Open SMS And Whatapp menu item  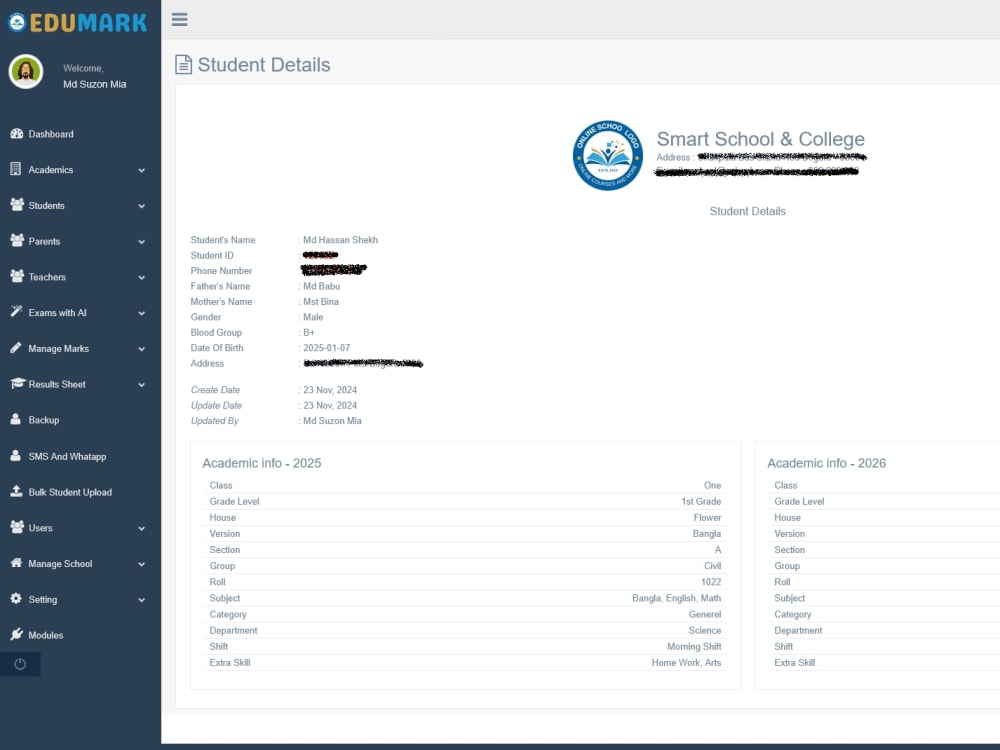pos(80,456)
